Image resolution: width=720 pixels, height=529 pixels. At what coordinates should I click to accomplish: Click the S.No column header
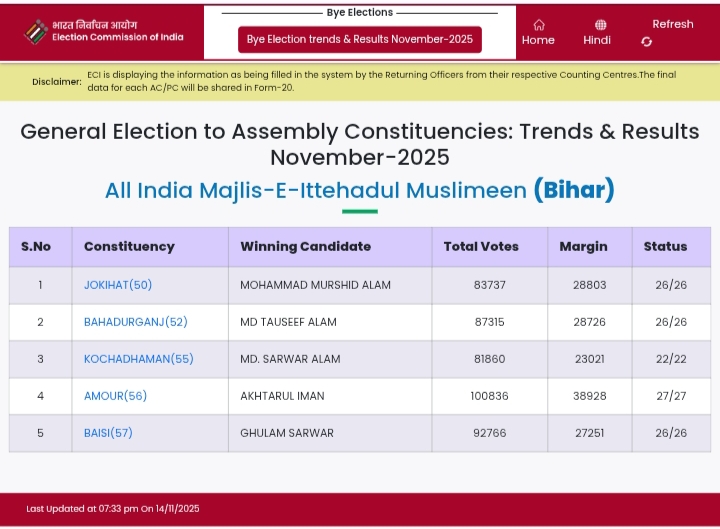coord(36,246)
